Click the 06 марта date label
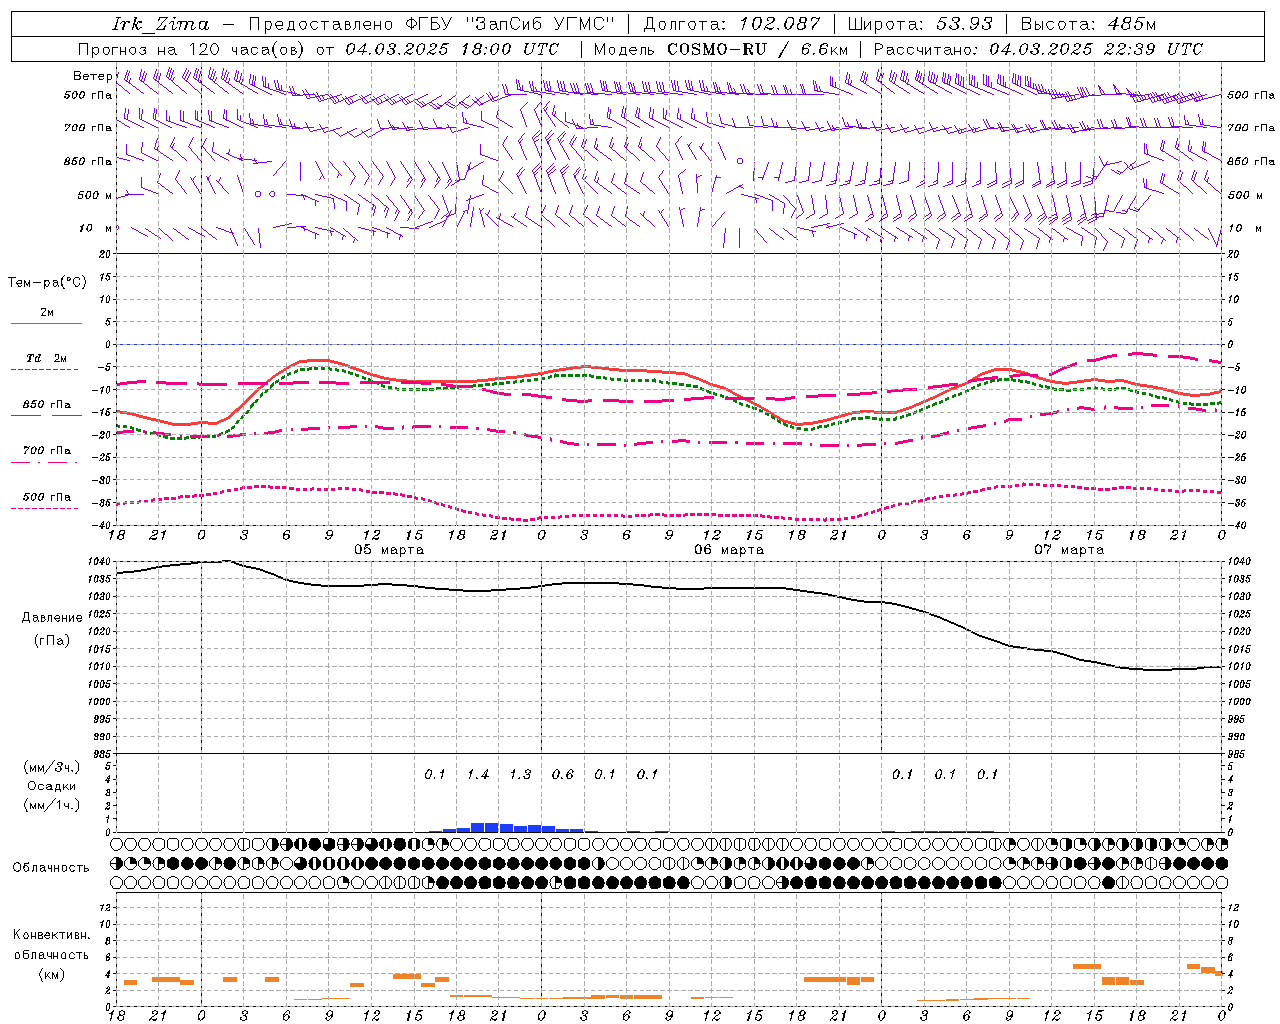Screen dimensions: 1280x1024 [x=729, y=549]
